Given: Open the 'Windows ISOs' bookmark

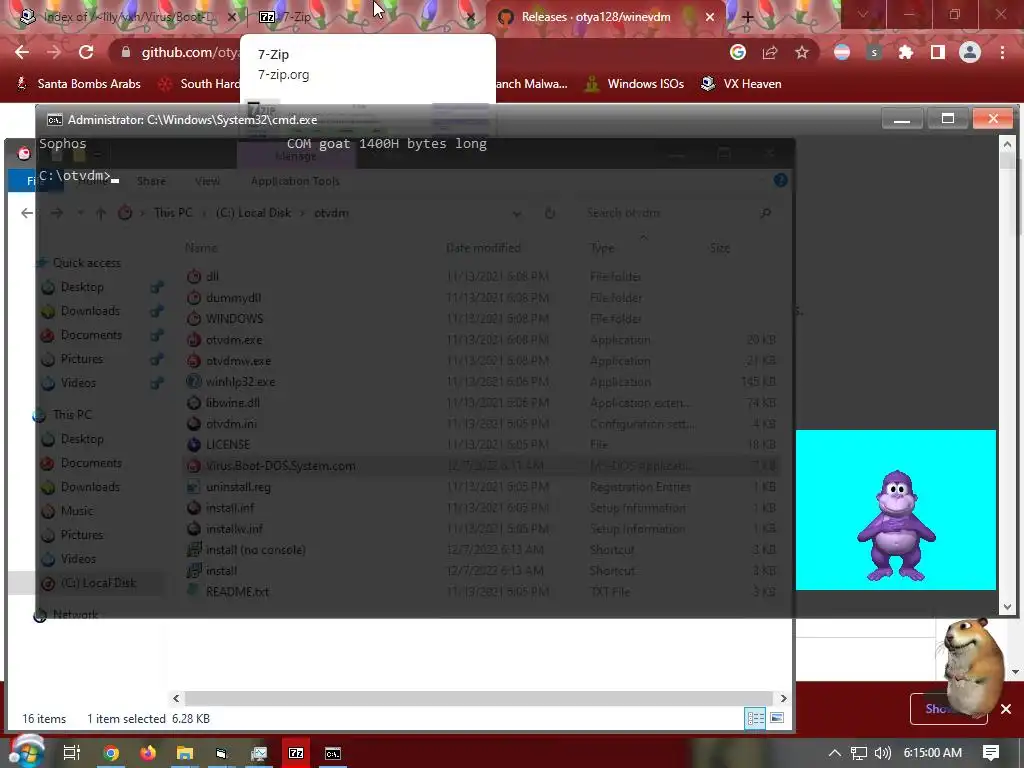Looking at the screenshot, I should pos(635,84).
